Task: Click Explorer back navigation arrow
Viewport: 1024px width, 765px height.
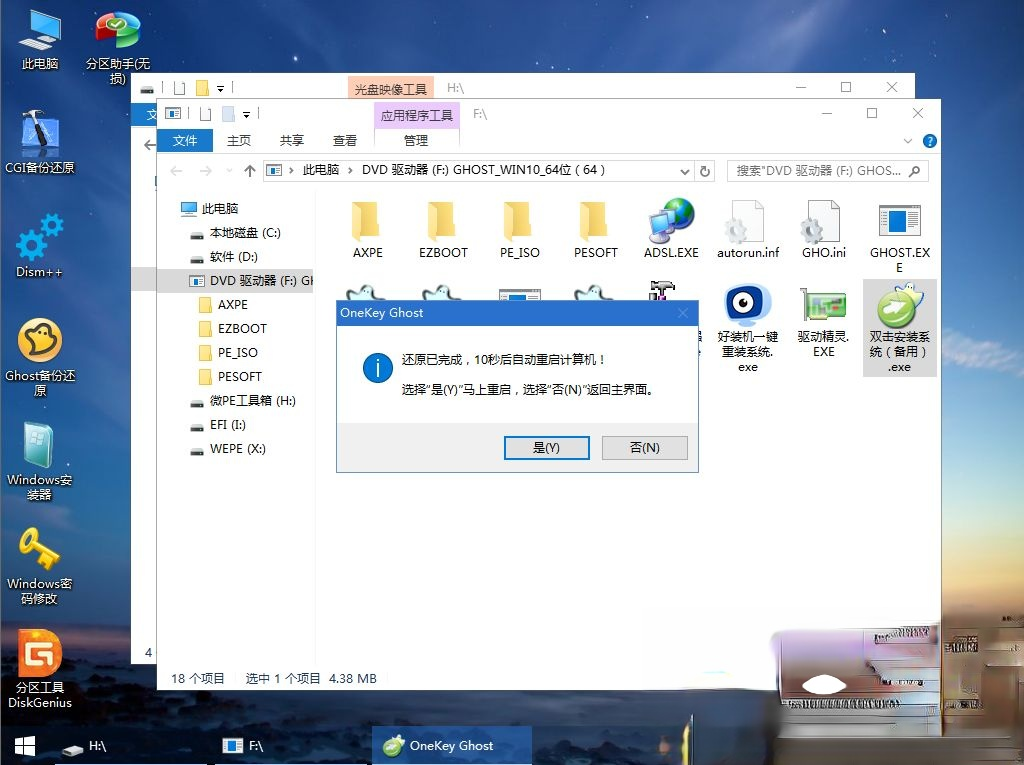Action: [176, 171]
